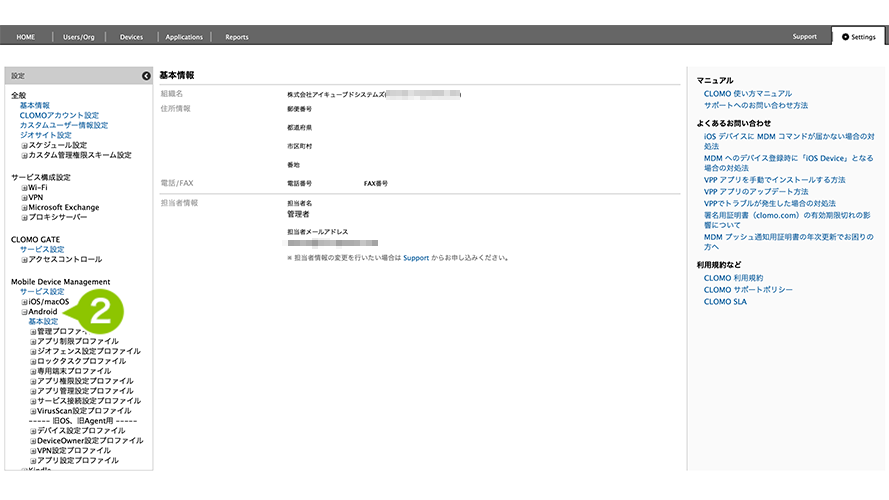
Task: Expand the アプリ権限設定プロファイル node
Action: point(33,382)
